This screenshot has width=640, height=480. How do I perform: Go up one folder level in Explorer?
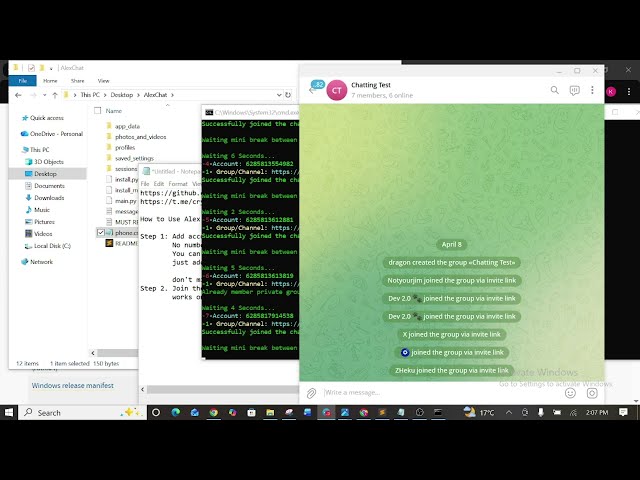(x=55, y=95)
